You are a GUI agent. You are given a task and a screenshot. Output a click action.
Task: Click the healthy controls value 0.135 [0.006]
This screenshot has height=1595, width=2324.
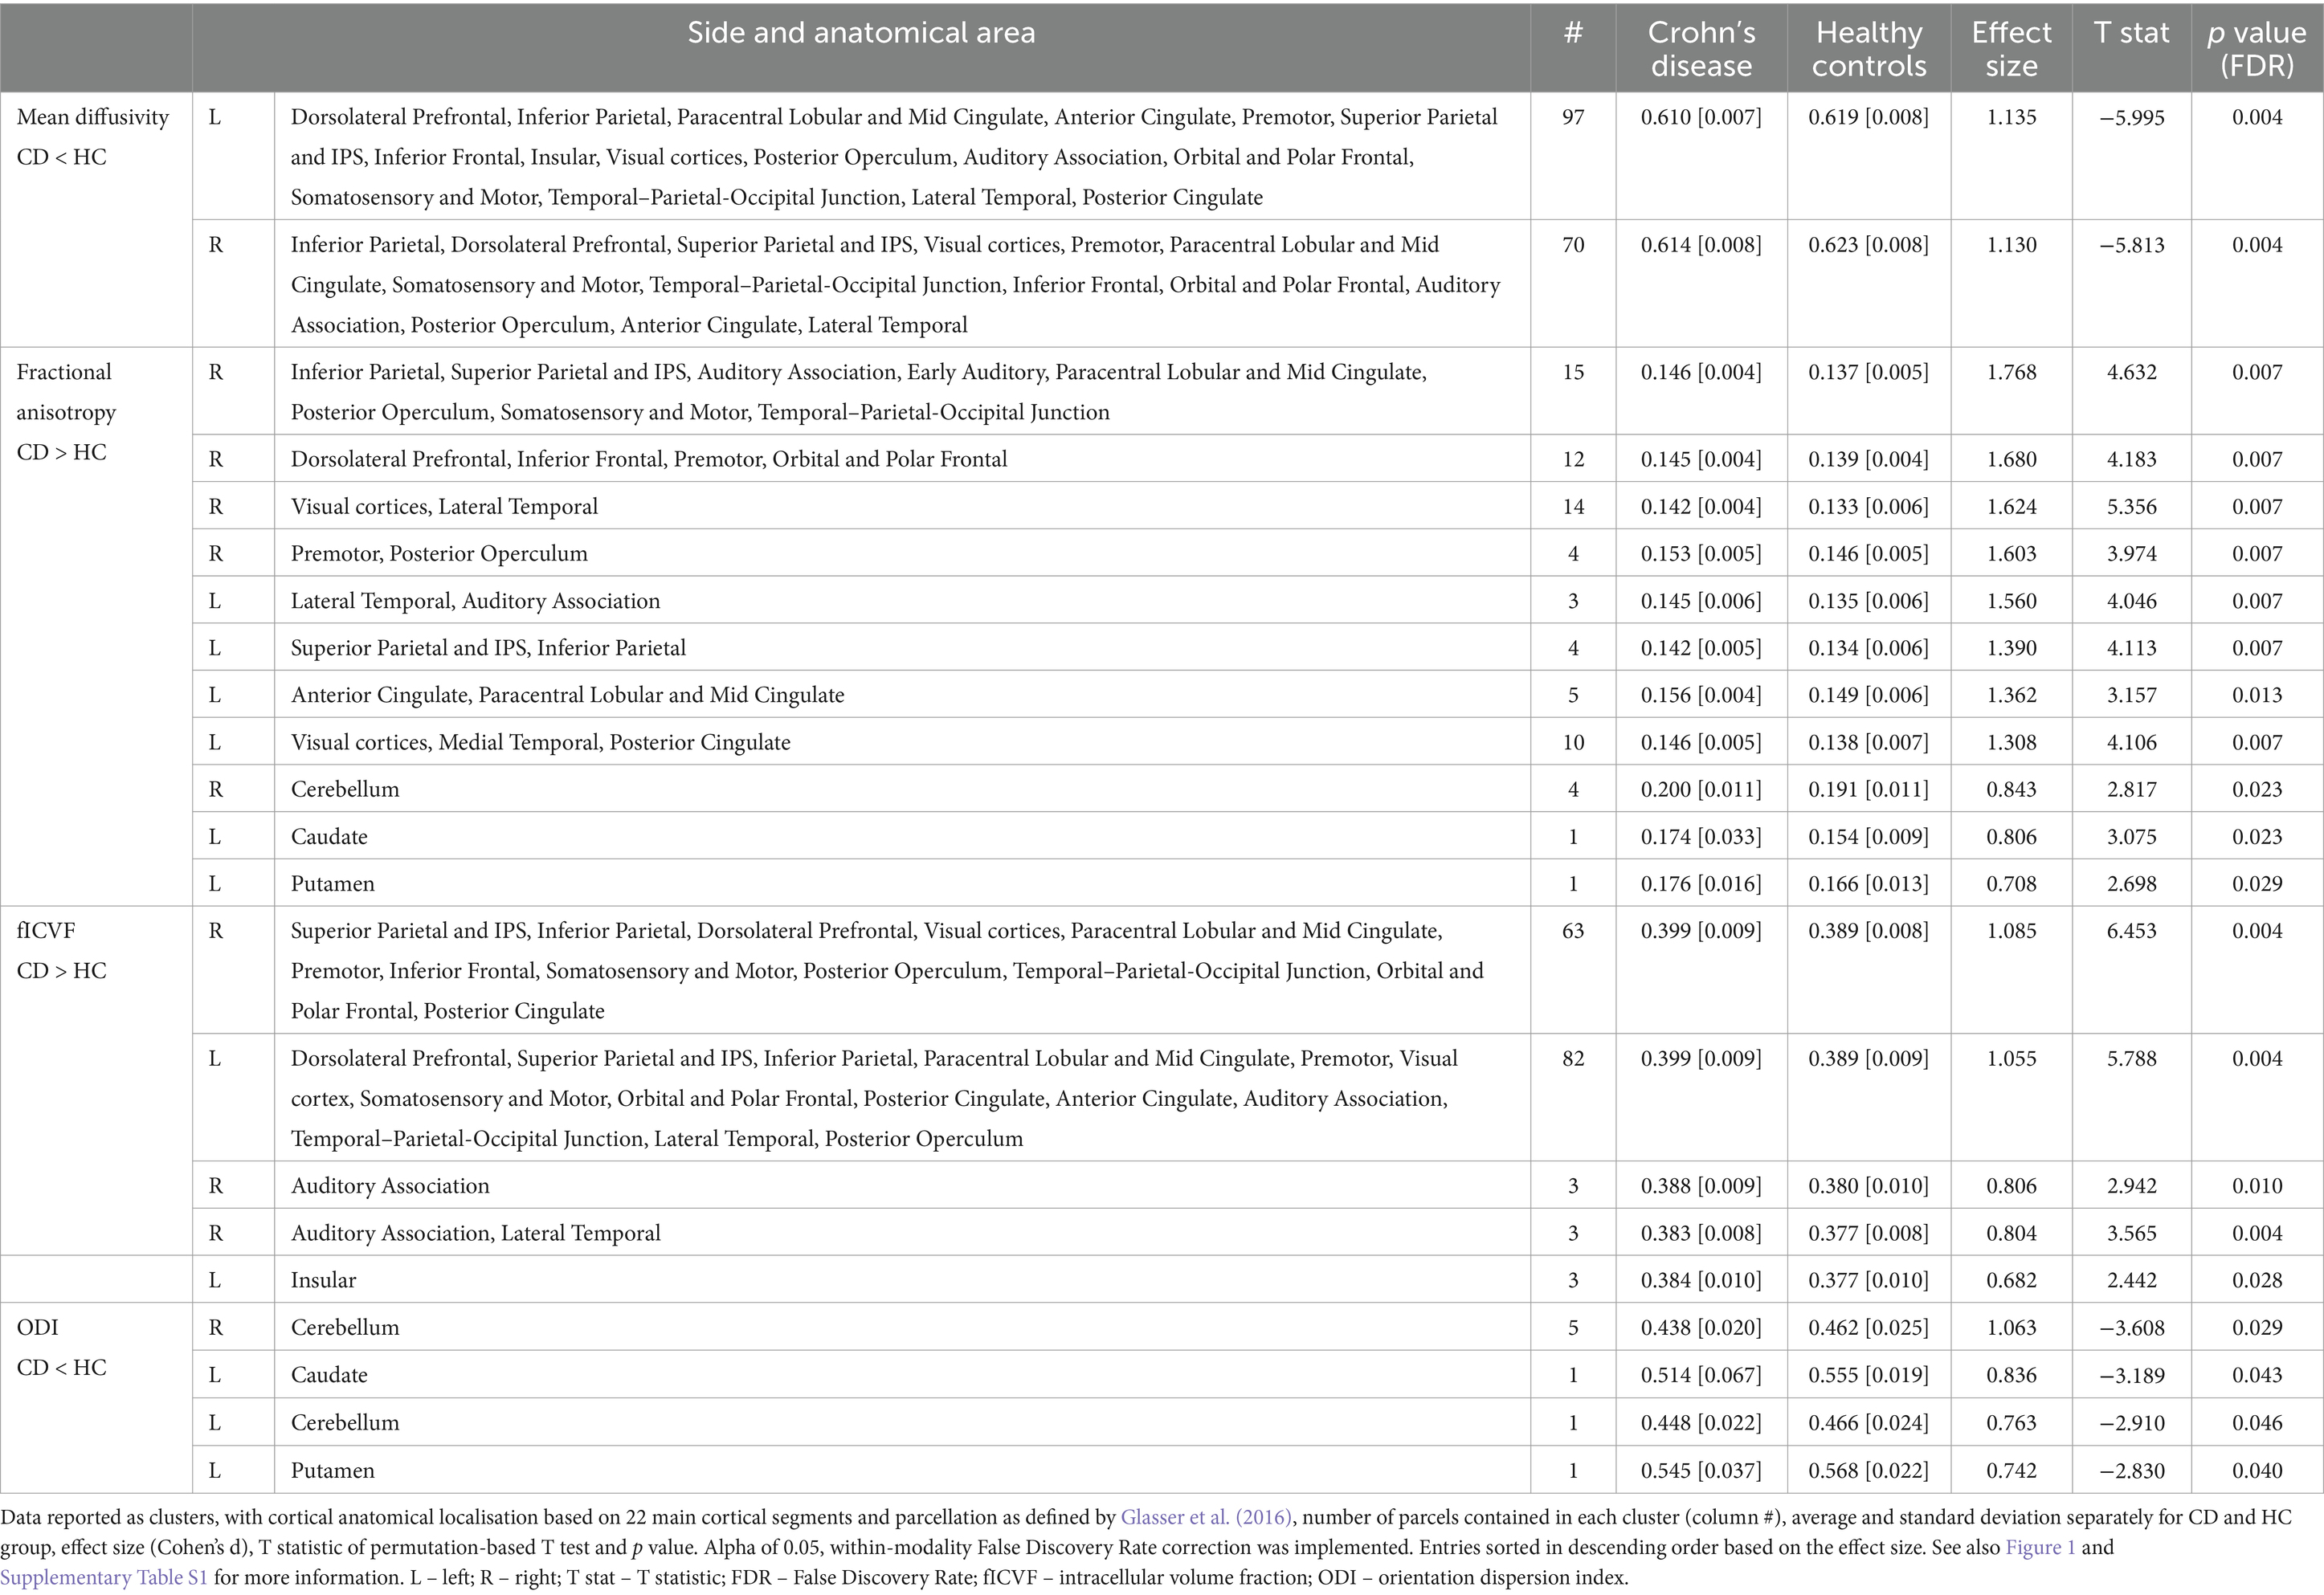click(x=1868, y=601)
